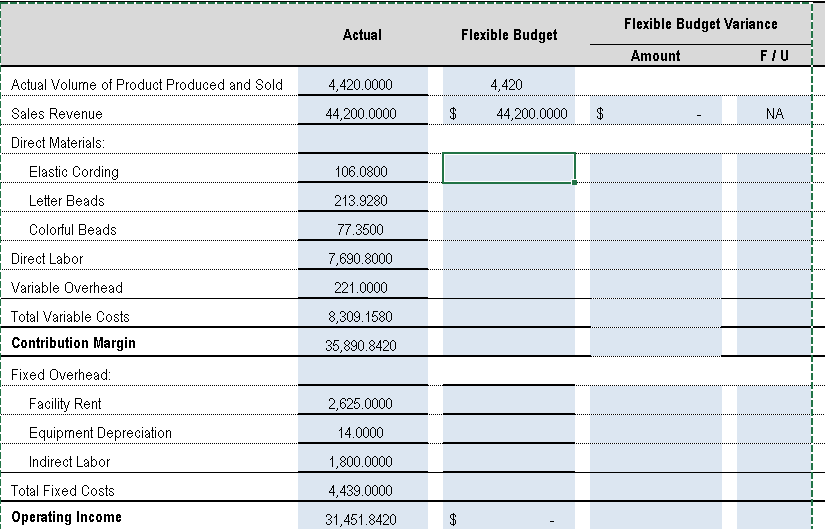This screenshot has width=825, height=529.
Task: Click Indirect Labor actual 1,800.0000
Action: [x=361, y=461]
